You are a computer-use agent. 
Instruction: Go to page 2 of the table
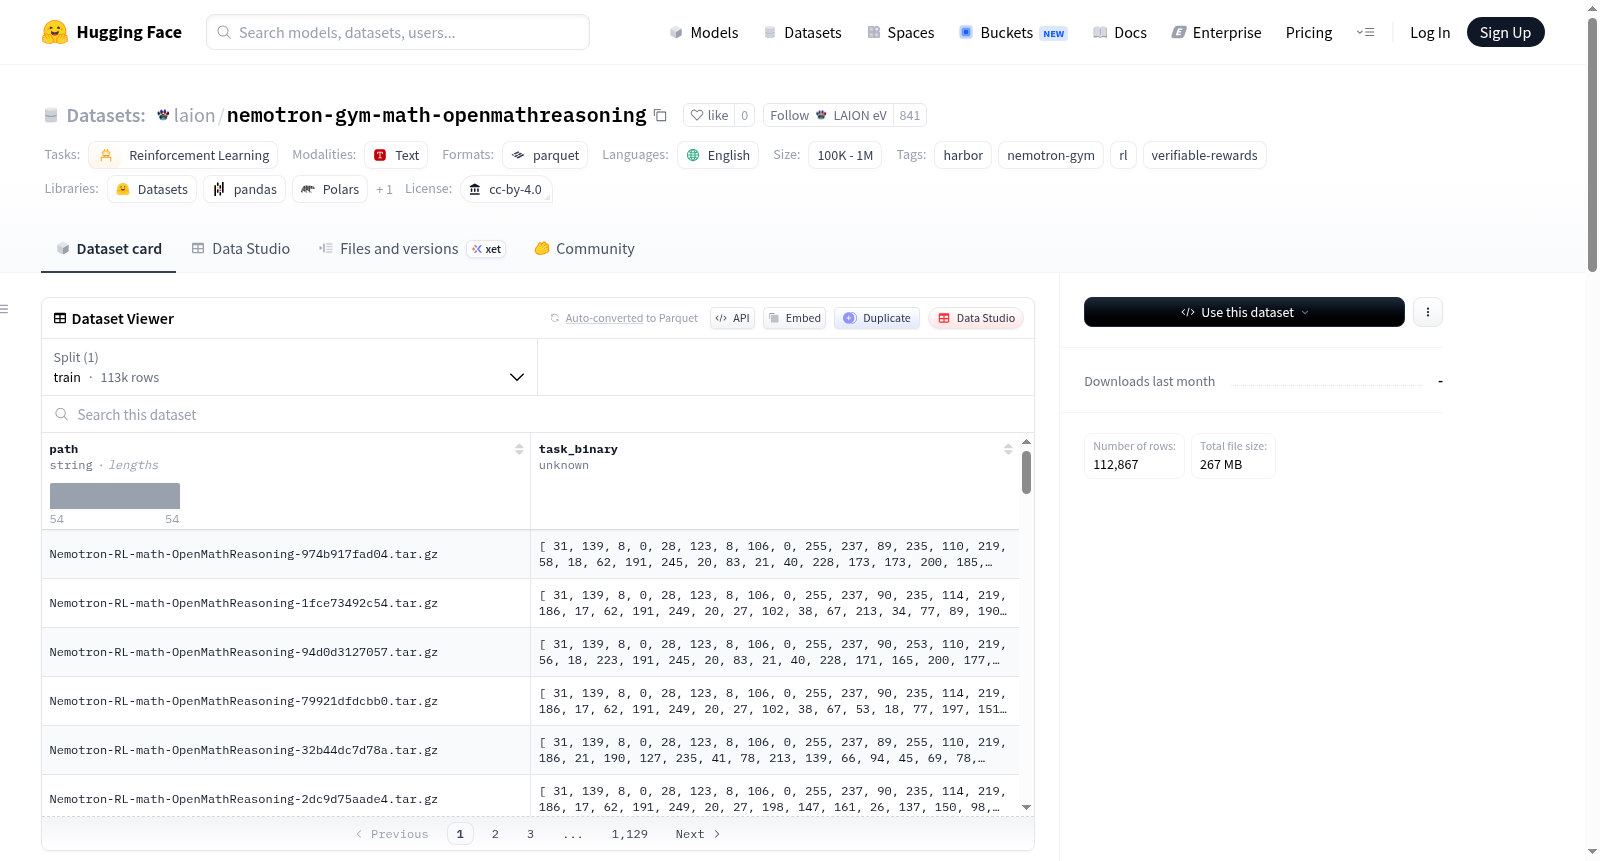(x=495, y=834)
